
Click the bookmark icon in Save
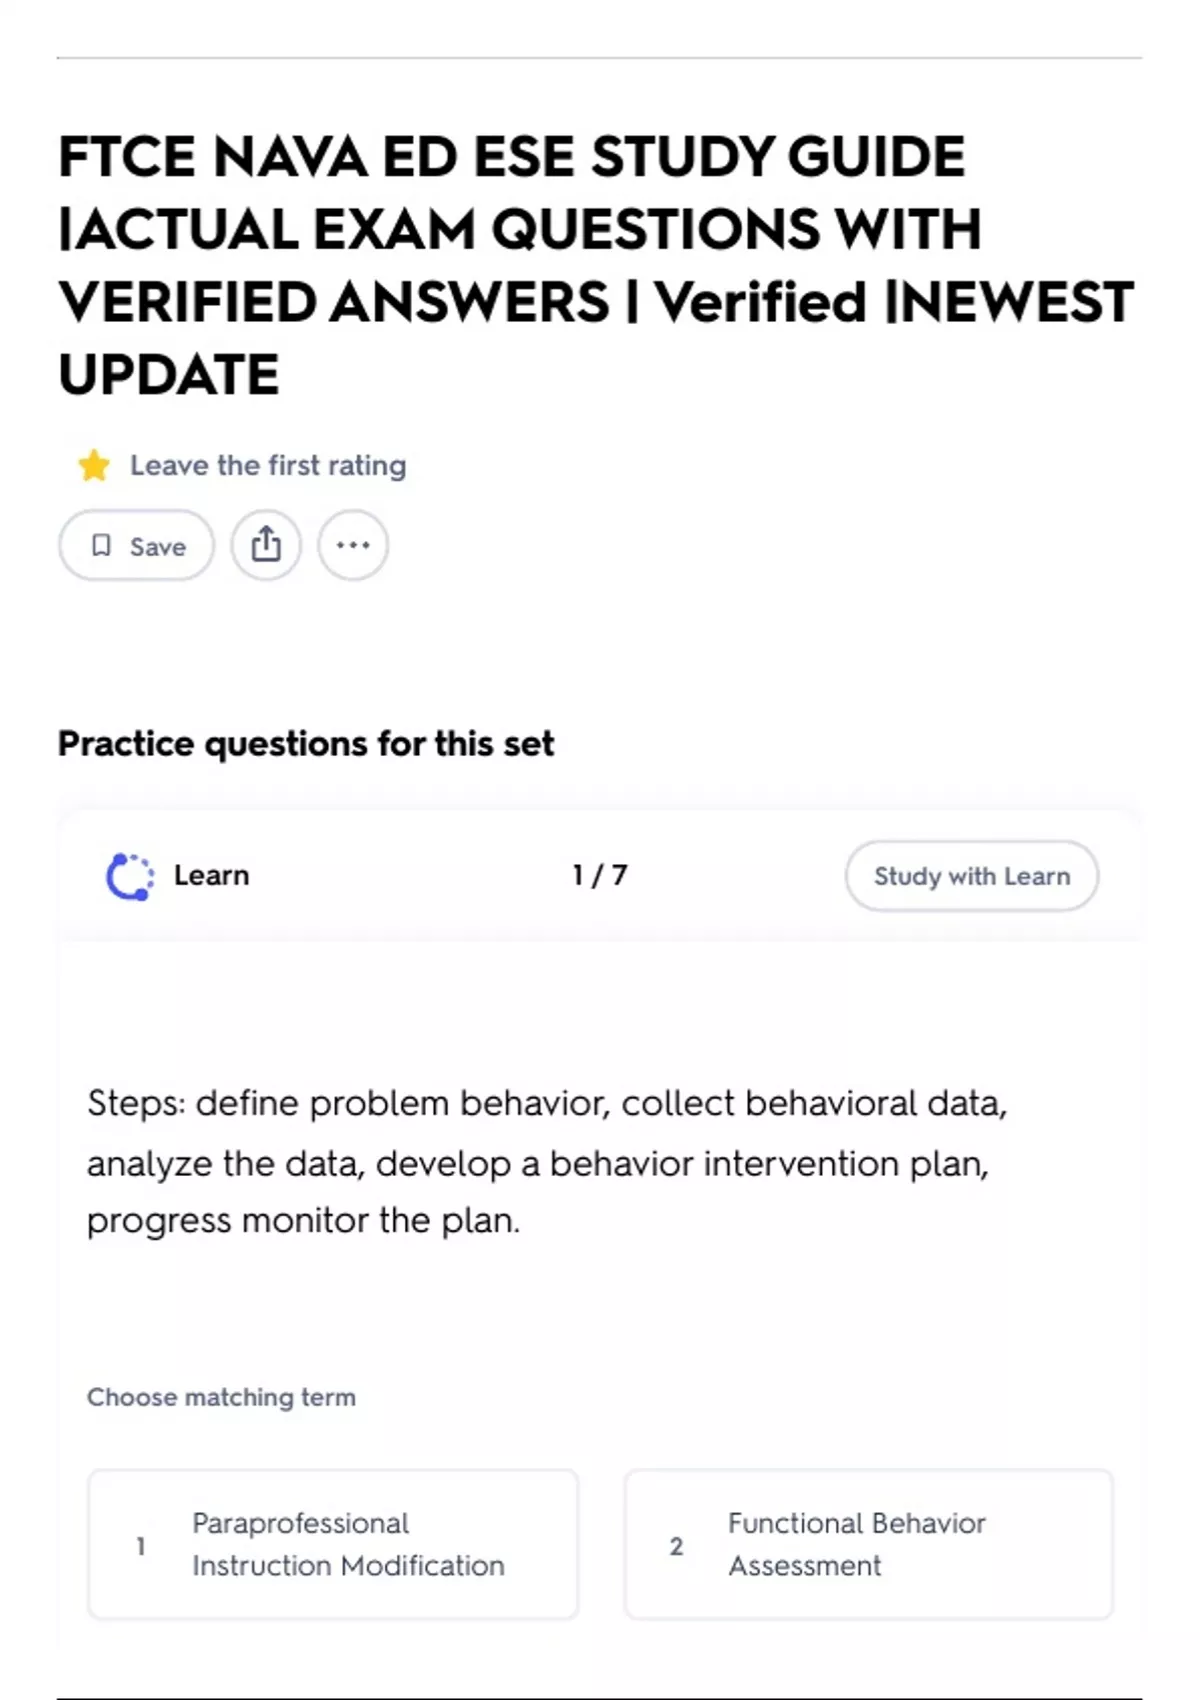(x=101, y=545)
